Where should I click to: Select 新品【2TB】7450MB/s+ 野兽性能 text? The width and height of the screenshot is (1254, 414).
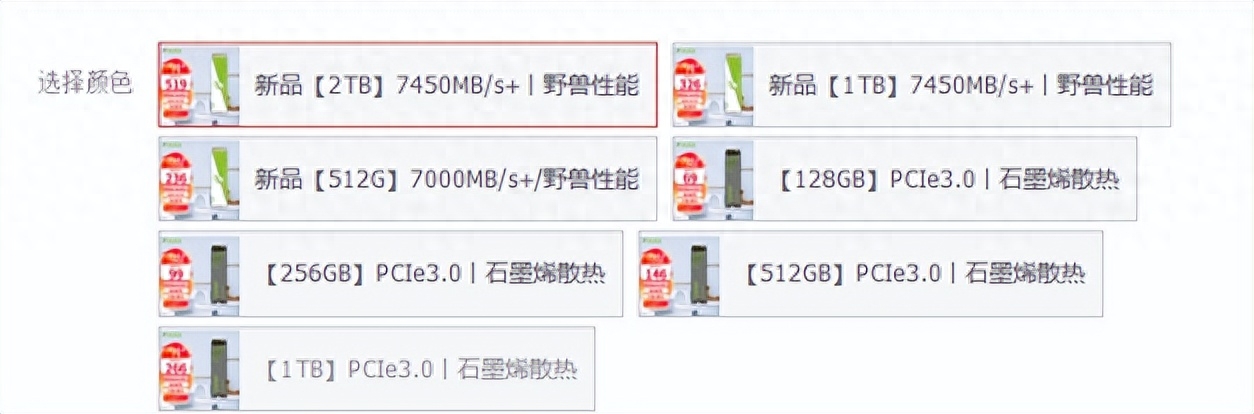446,85
